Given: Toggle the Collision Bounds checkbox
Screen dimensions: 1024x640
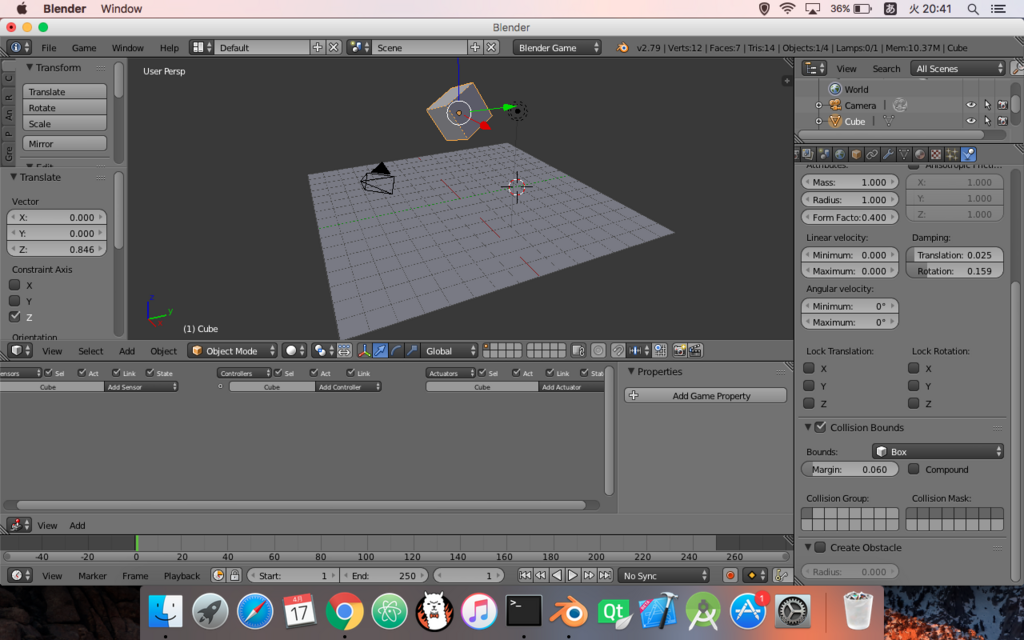Looking at the screenshot, I should click(x=820, y=427).
